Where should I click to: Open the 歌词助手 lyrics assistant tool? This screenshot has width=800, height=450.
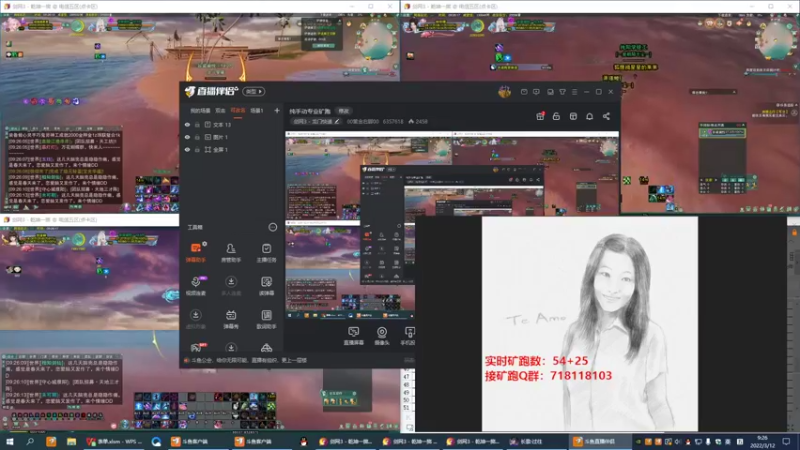pos(266,318)
